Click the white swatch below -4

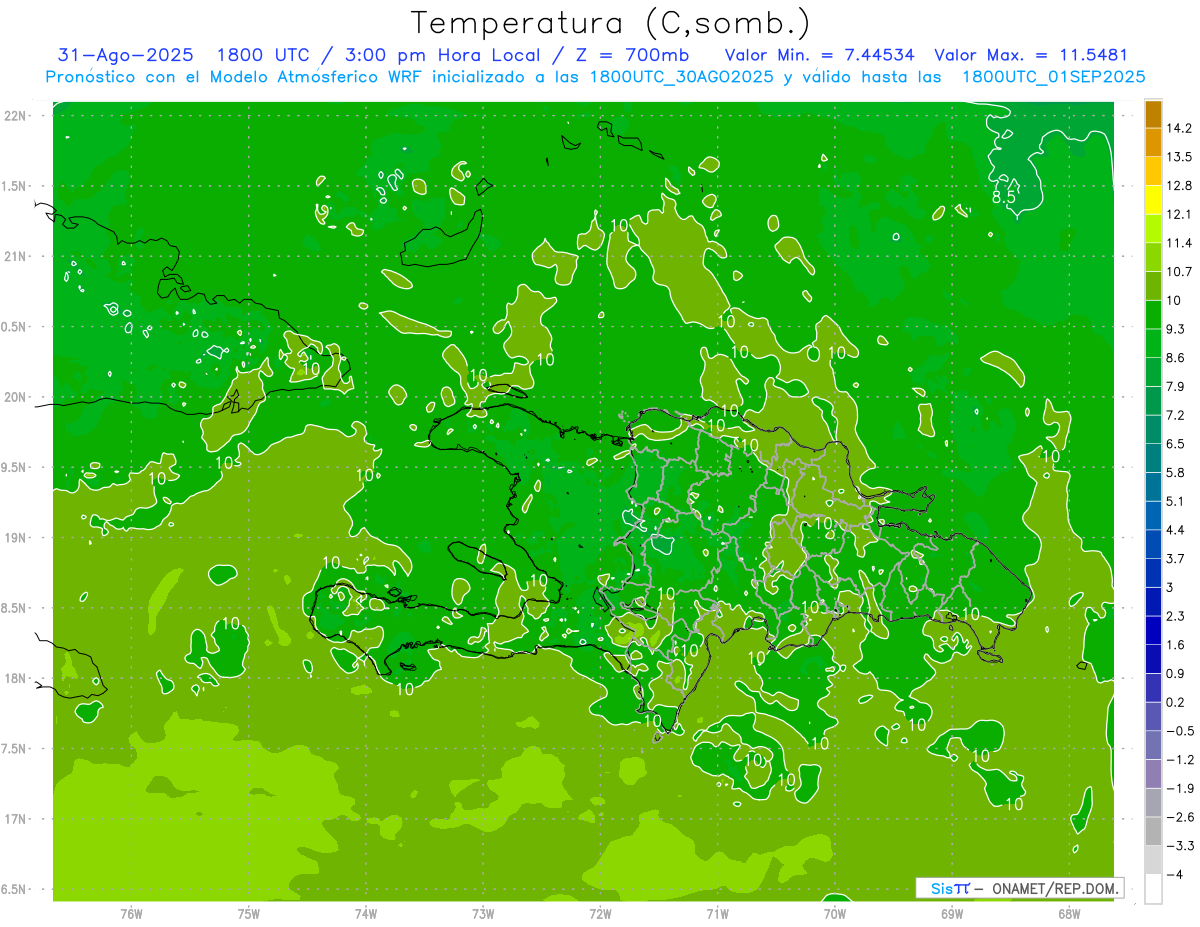pyautogui.click(x=1153, y=888)
